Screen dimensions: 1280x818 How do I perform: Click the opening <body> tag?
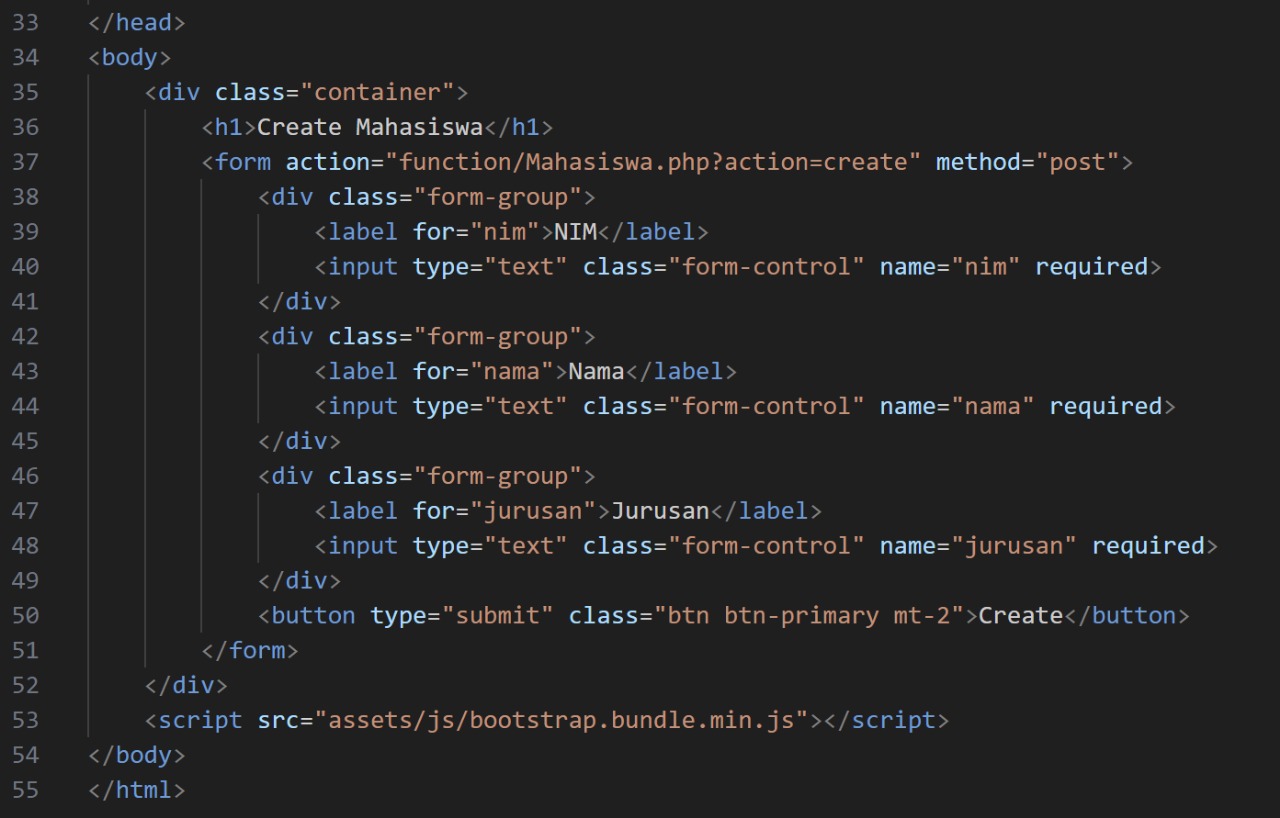(x=129, y=57)
